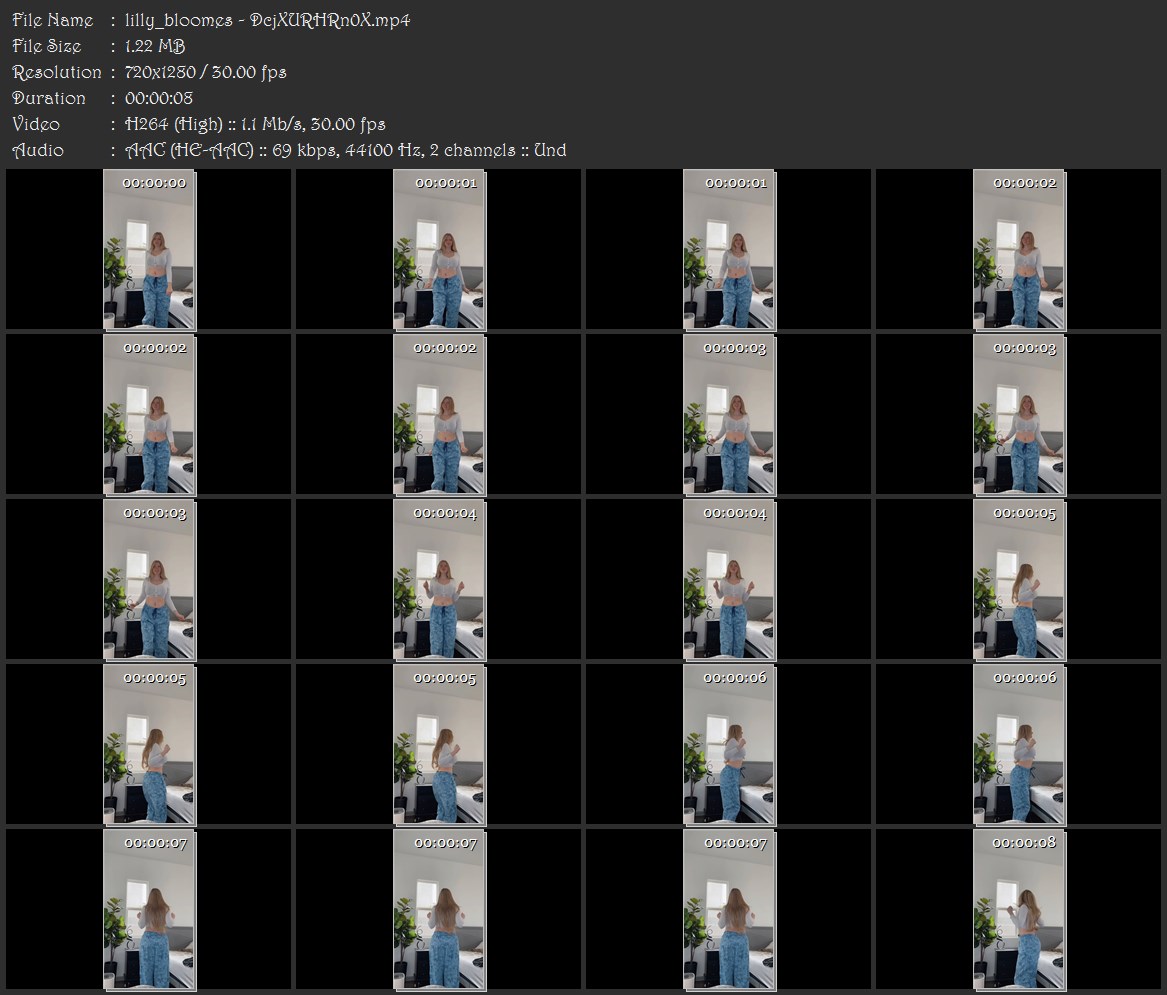Select the file size value '1.22 MB'

pyautogui.click(x=155, y=46)
